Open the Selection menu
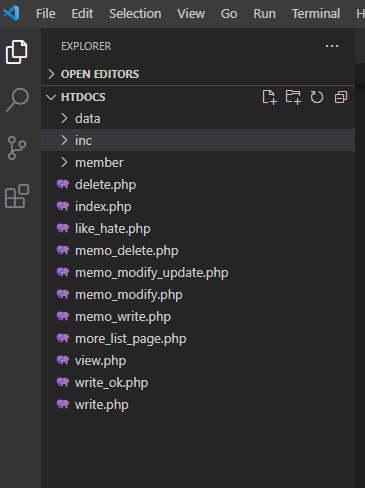Viewport: 365px width, 488px height. pos(135,14)
